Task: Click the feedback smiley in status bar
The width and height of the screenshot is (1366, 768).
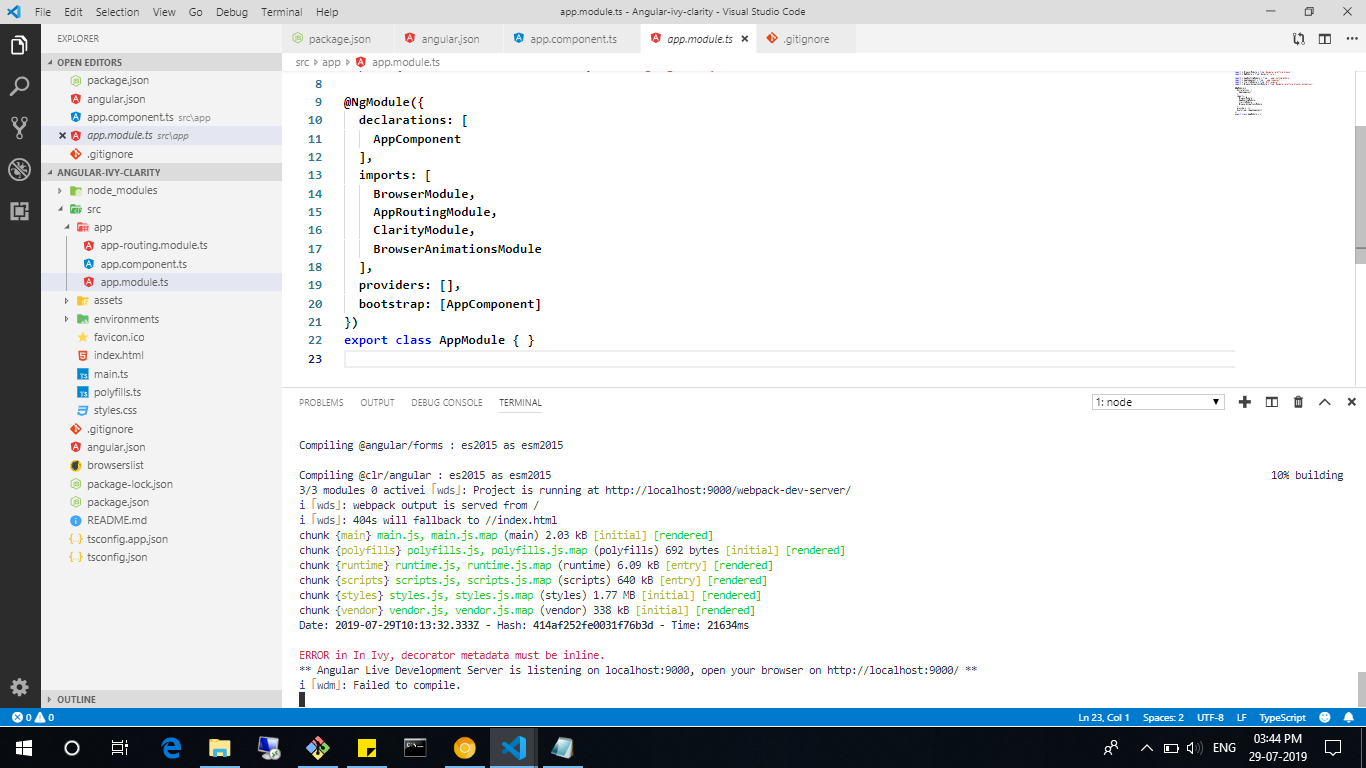Action: [1325, 717]
